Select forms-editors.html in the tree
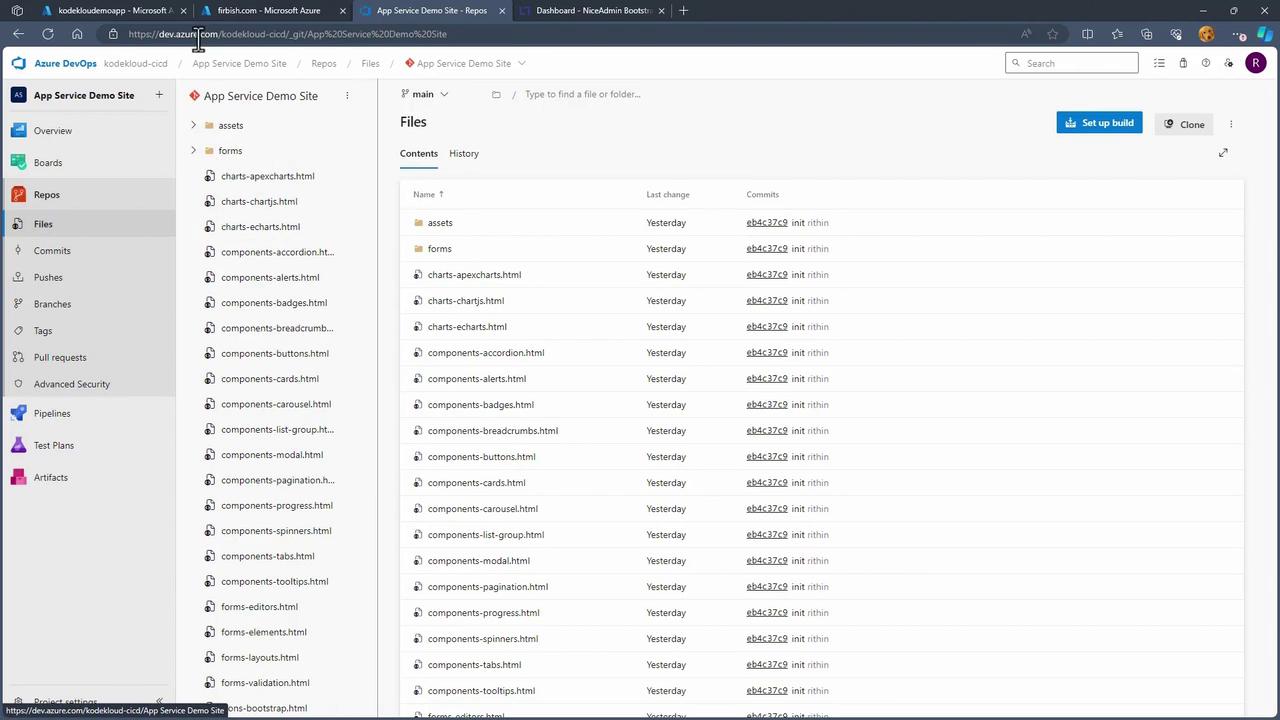 click(259, 606)
